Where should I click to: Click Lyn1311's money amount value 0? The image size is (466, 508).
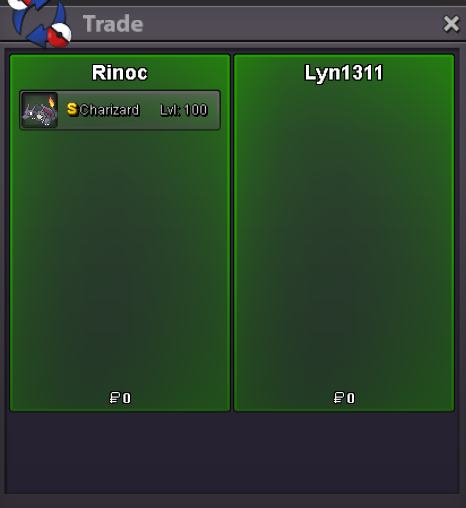351,398
